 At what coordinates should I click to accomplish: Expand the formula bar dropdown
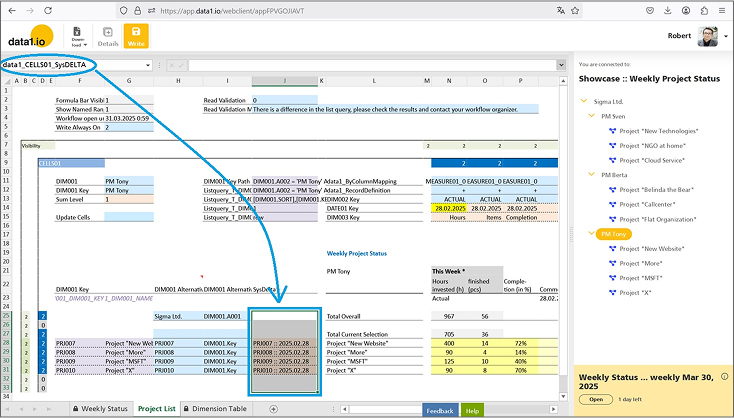(561, 65)
